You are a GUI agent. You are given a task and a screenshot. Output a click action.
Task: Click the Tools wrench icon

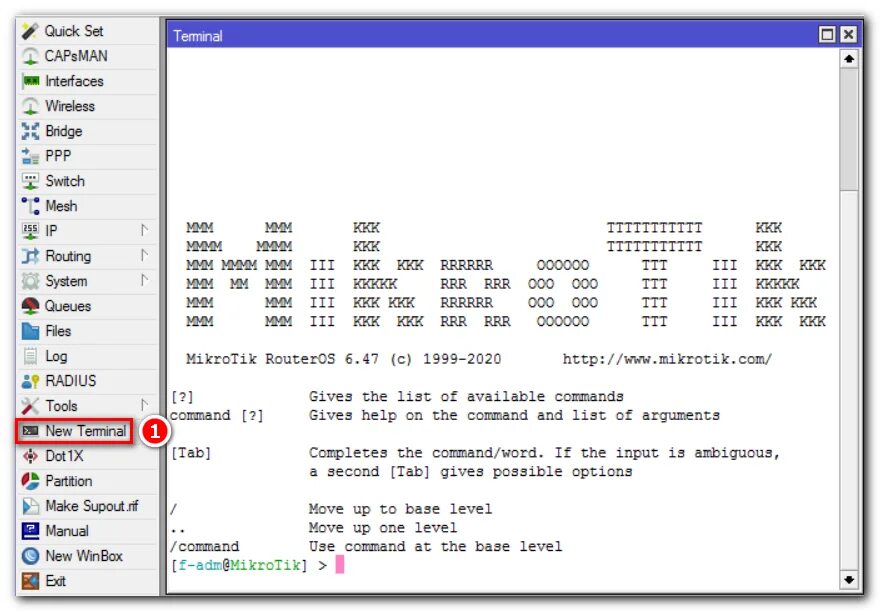click(x=30, y=406)
